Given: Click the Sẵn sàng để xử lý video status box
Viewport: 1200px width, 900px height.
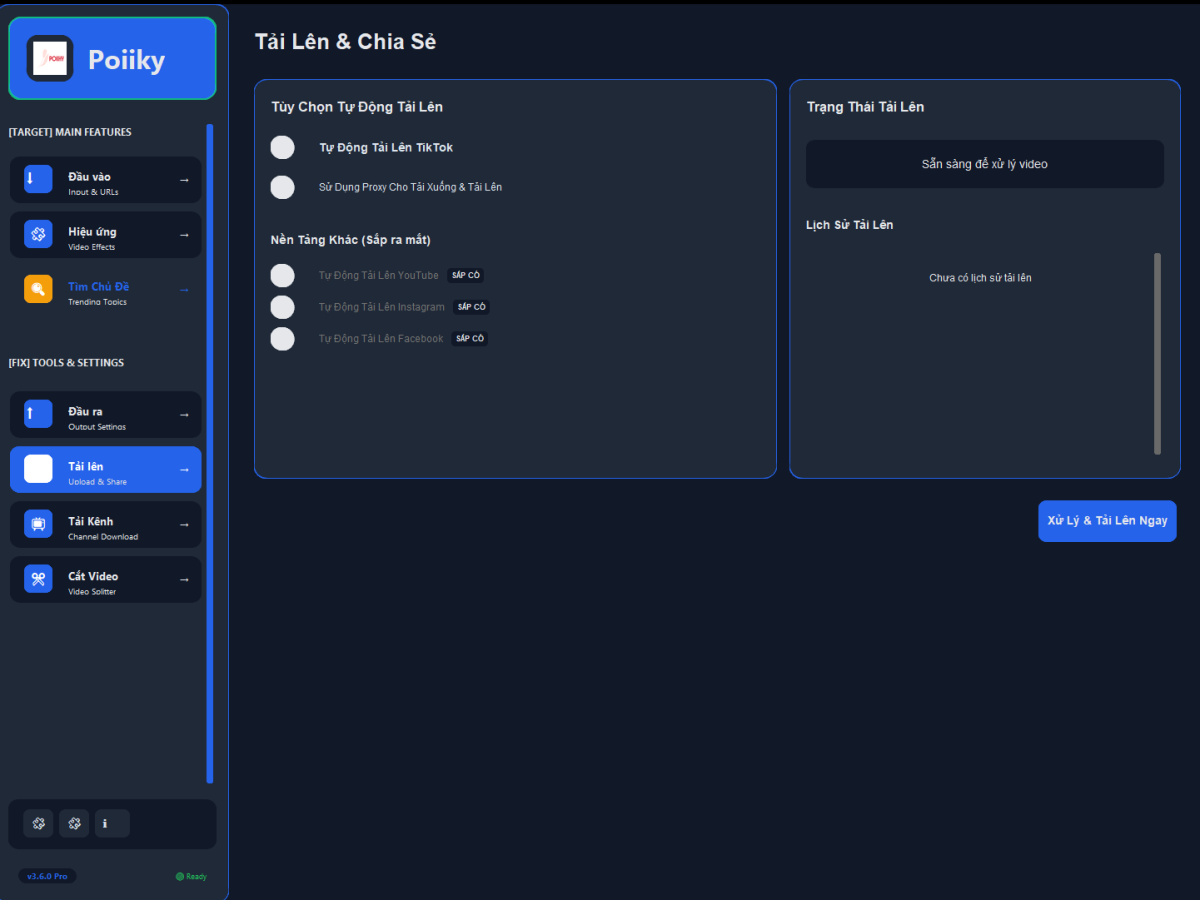Looking at the screenshot, I should [984, 164].
